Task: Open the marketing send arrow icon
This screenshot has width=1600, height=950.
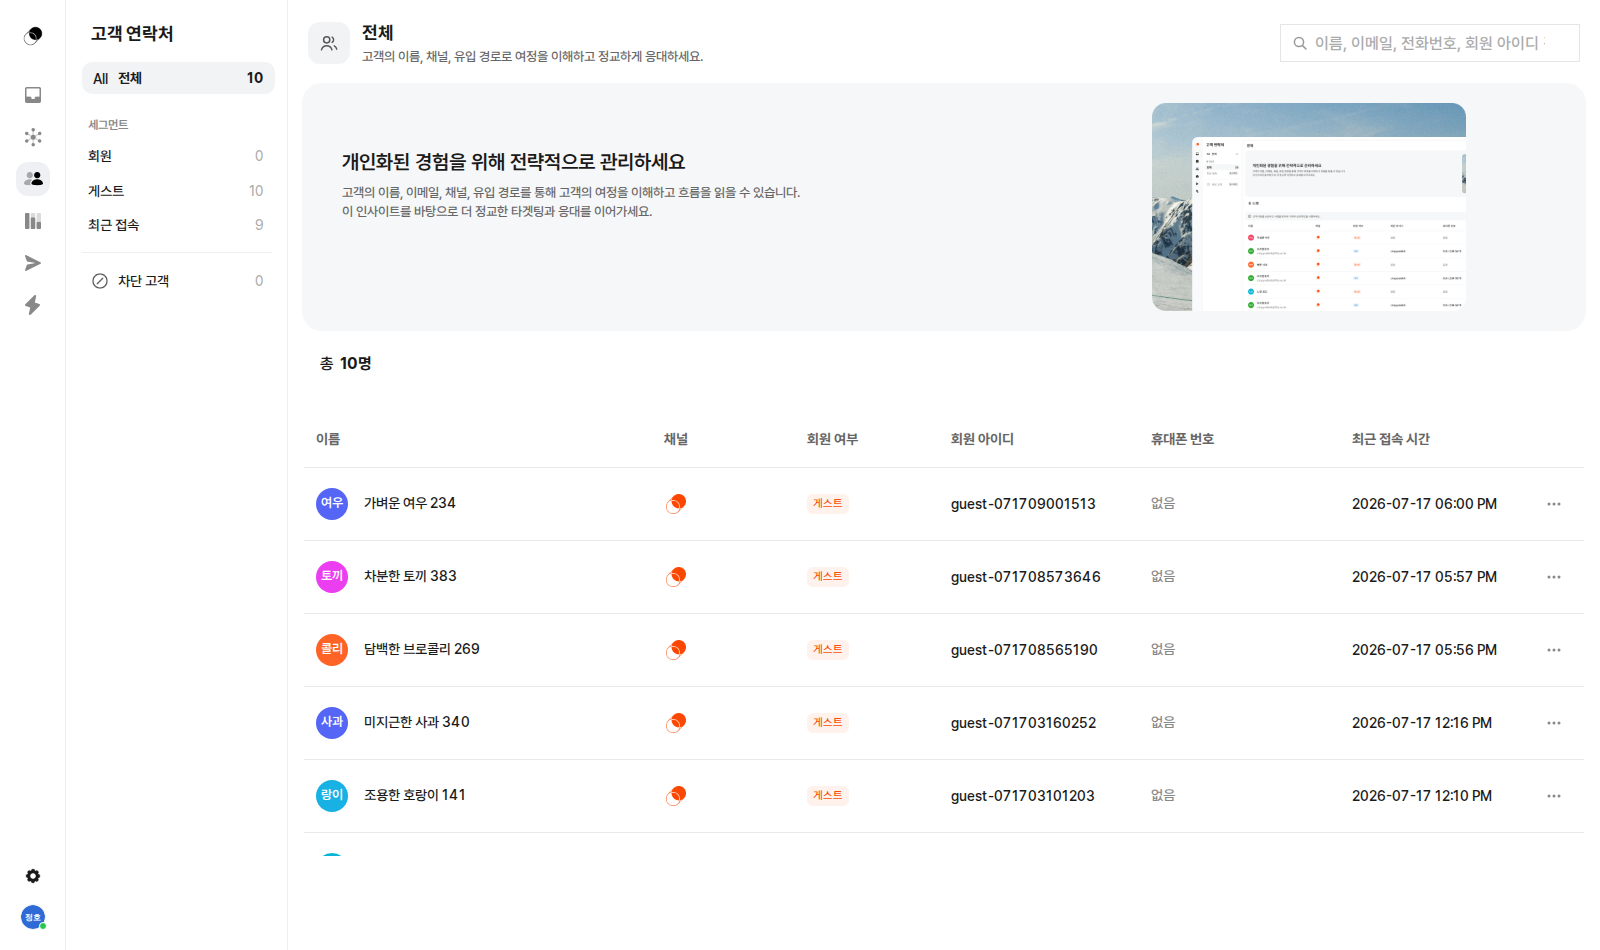Action: coord(33,263)
